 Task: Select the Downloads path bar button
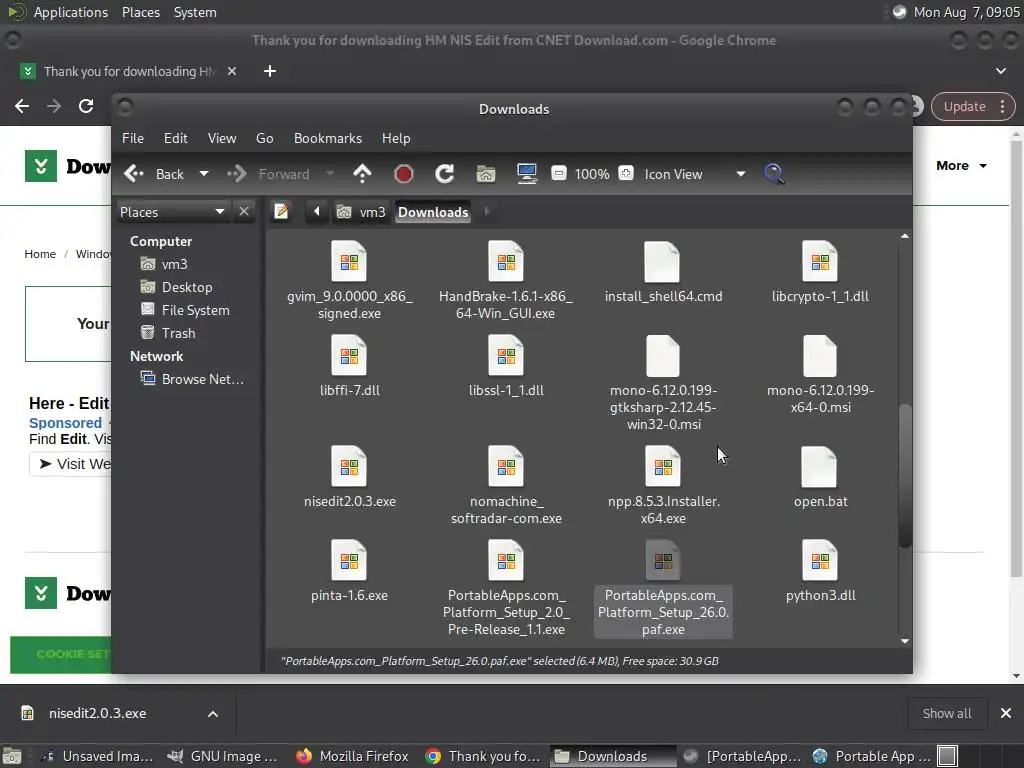[x=433, y=212]
